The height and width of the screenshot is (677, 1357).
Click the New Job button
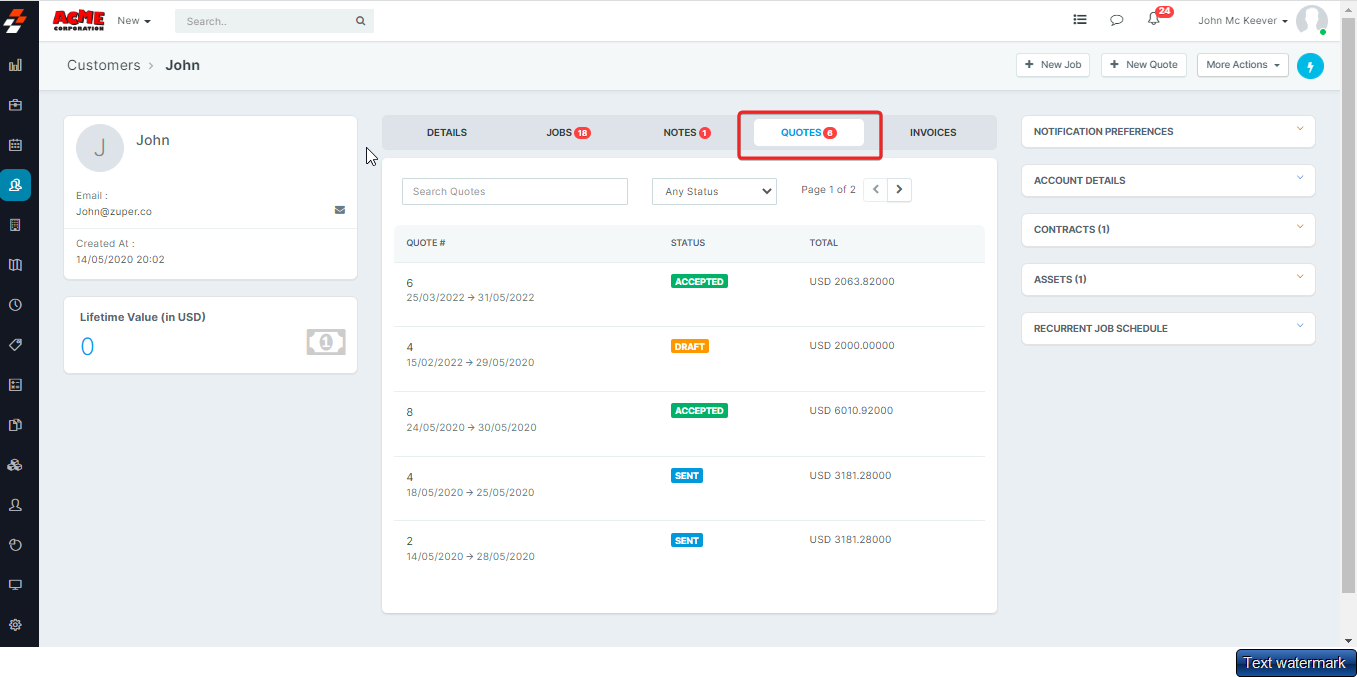(x=1053, y=65)
